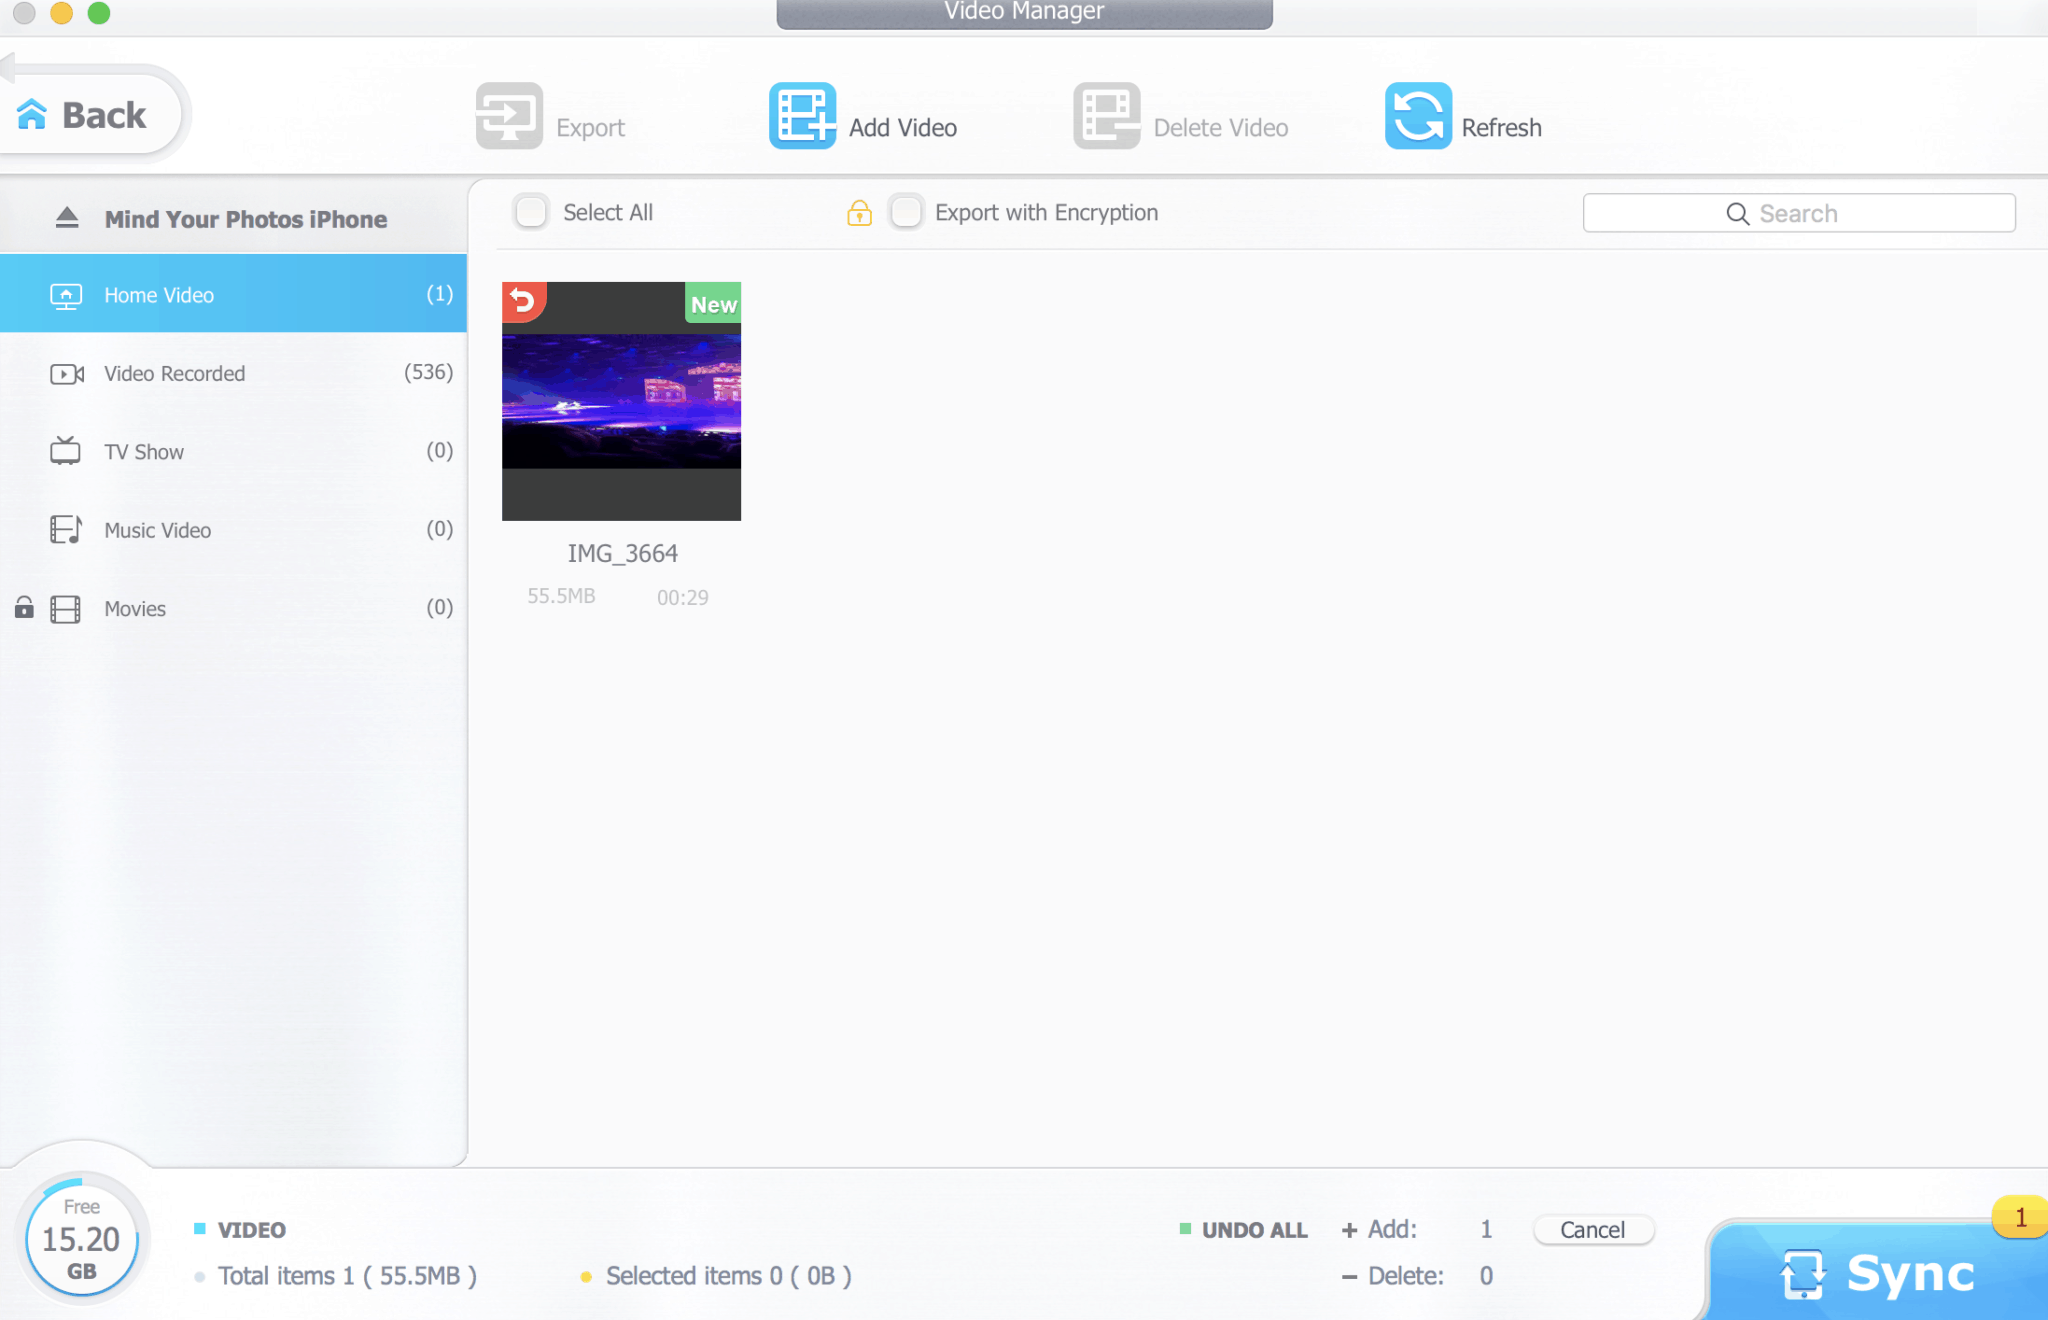Open the Home Video category
Image resolution: width=2048 pixels, height=1320 pixels.
click(x=158, y=293)
